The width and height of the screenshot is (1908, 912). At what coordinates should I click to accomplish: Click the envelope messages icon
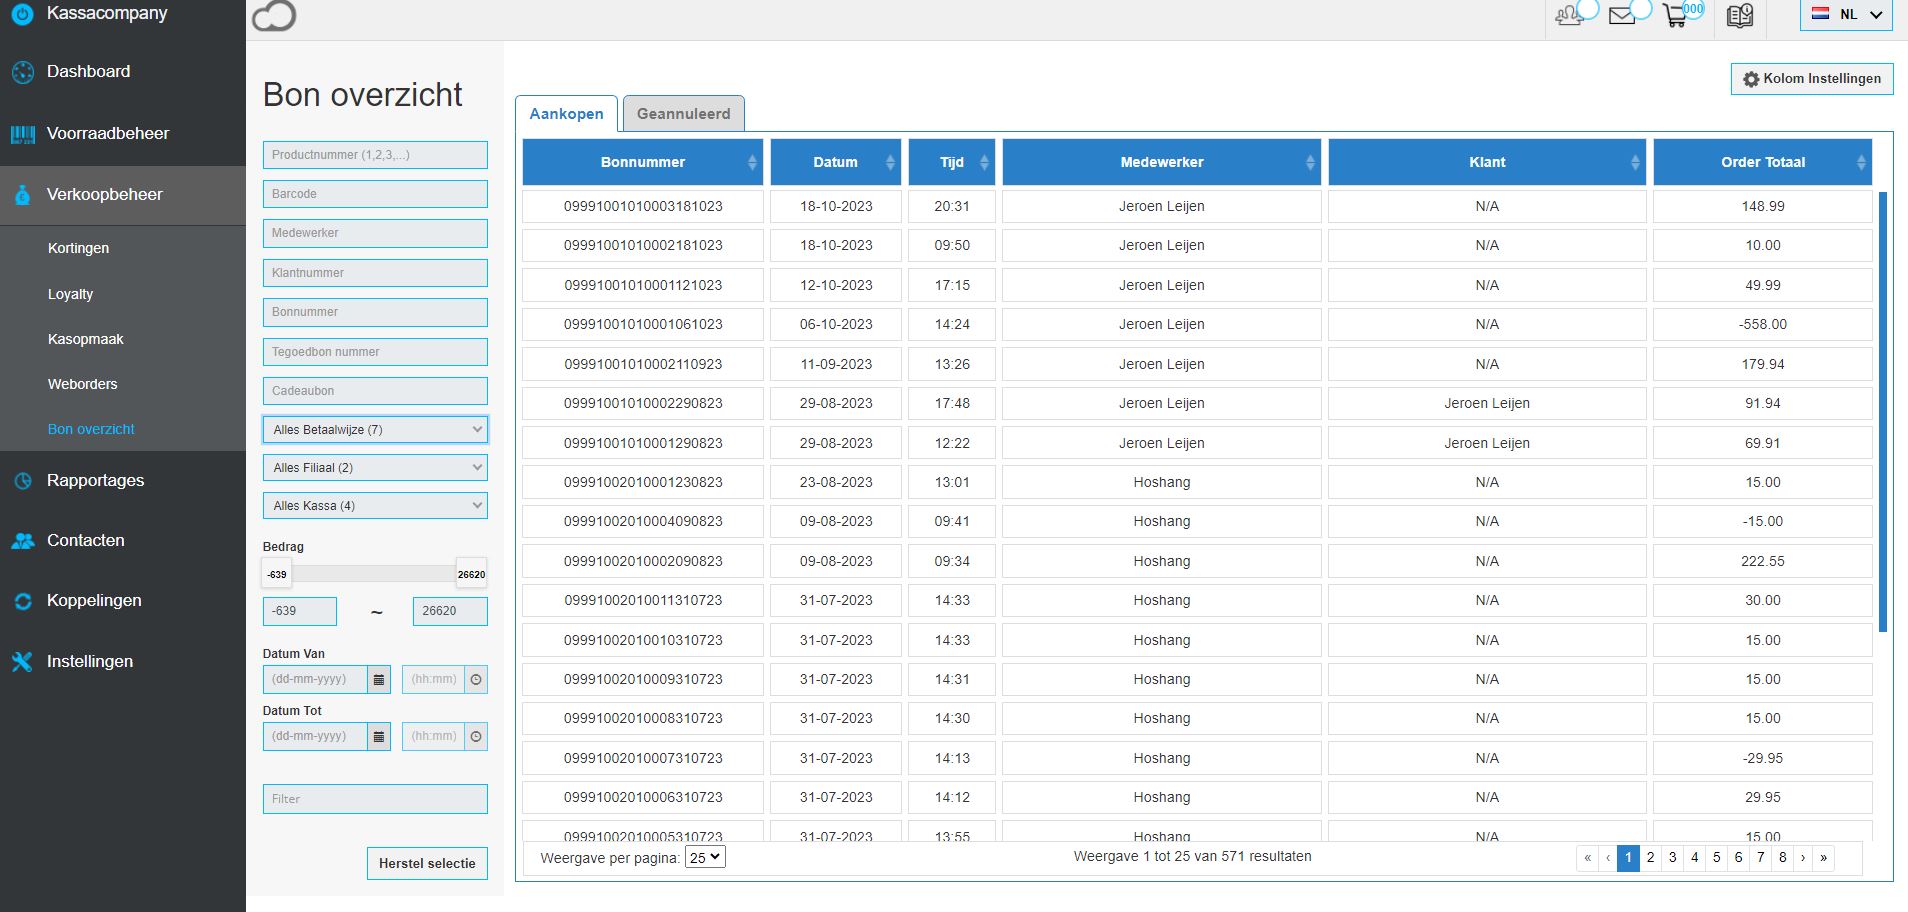point(1621,16)
